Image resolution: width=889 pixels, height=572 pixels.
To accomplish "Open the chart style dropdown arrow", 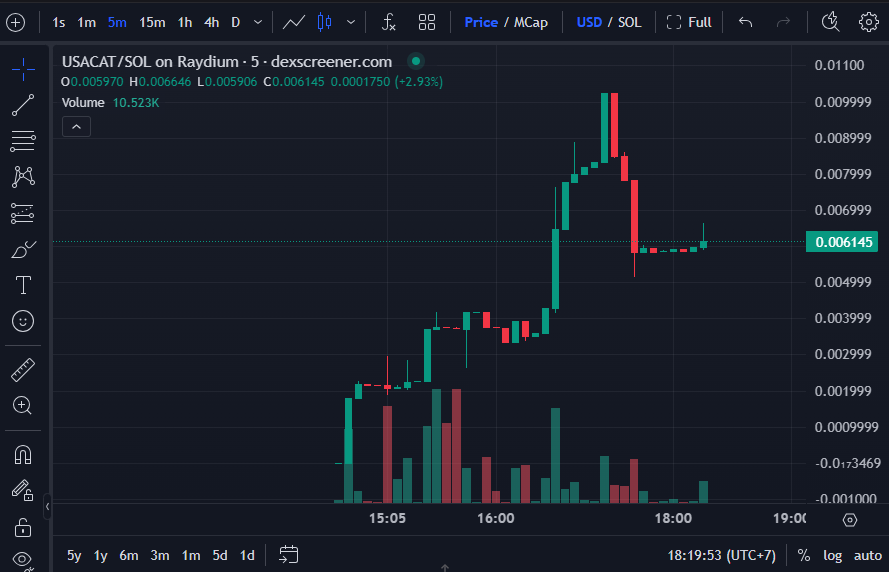I will coord(351,23).
